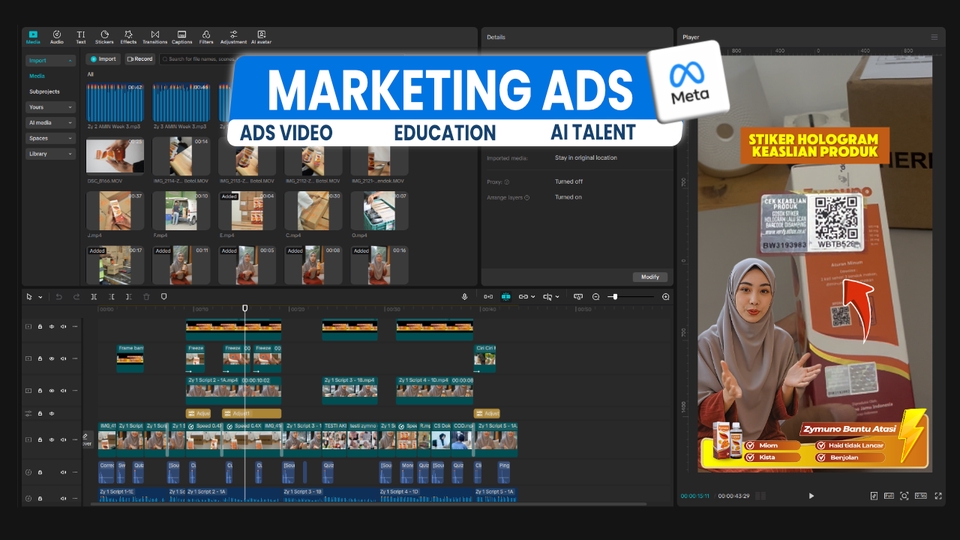Click the Player aspect ratio icon
This screenshot has height=540, width=960.
[920, 496]
